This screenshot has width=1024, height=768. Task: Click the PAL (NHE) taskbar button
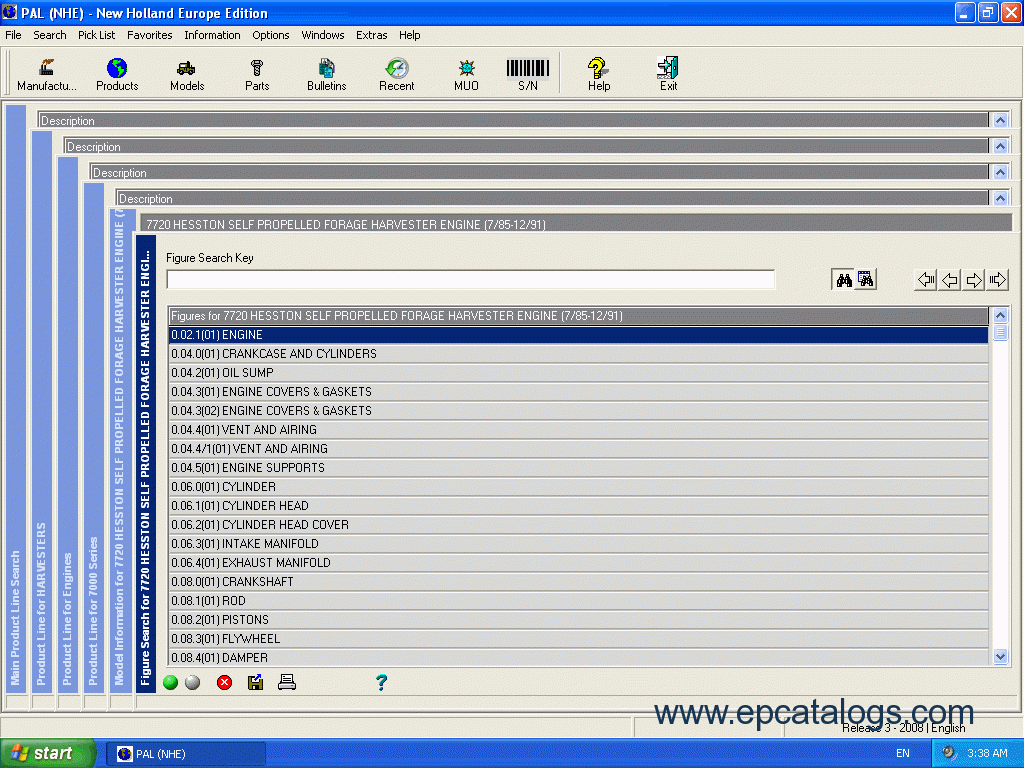[x=186, y=754]
